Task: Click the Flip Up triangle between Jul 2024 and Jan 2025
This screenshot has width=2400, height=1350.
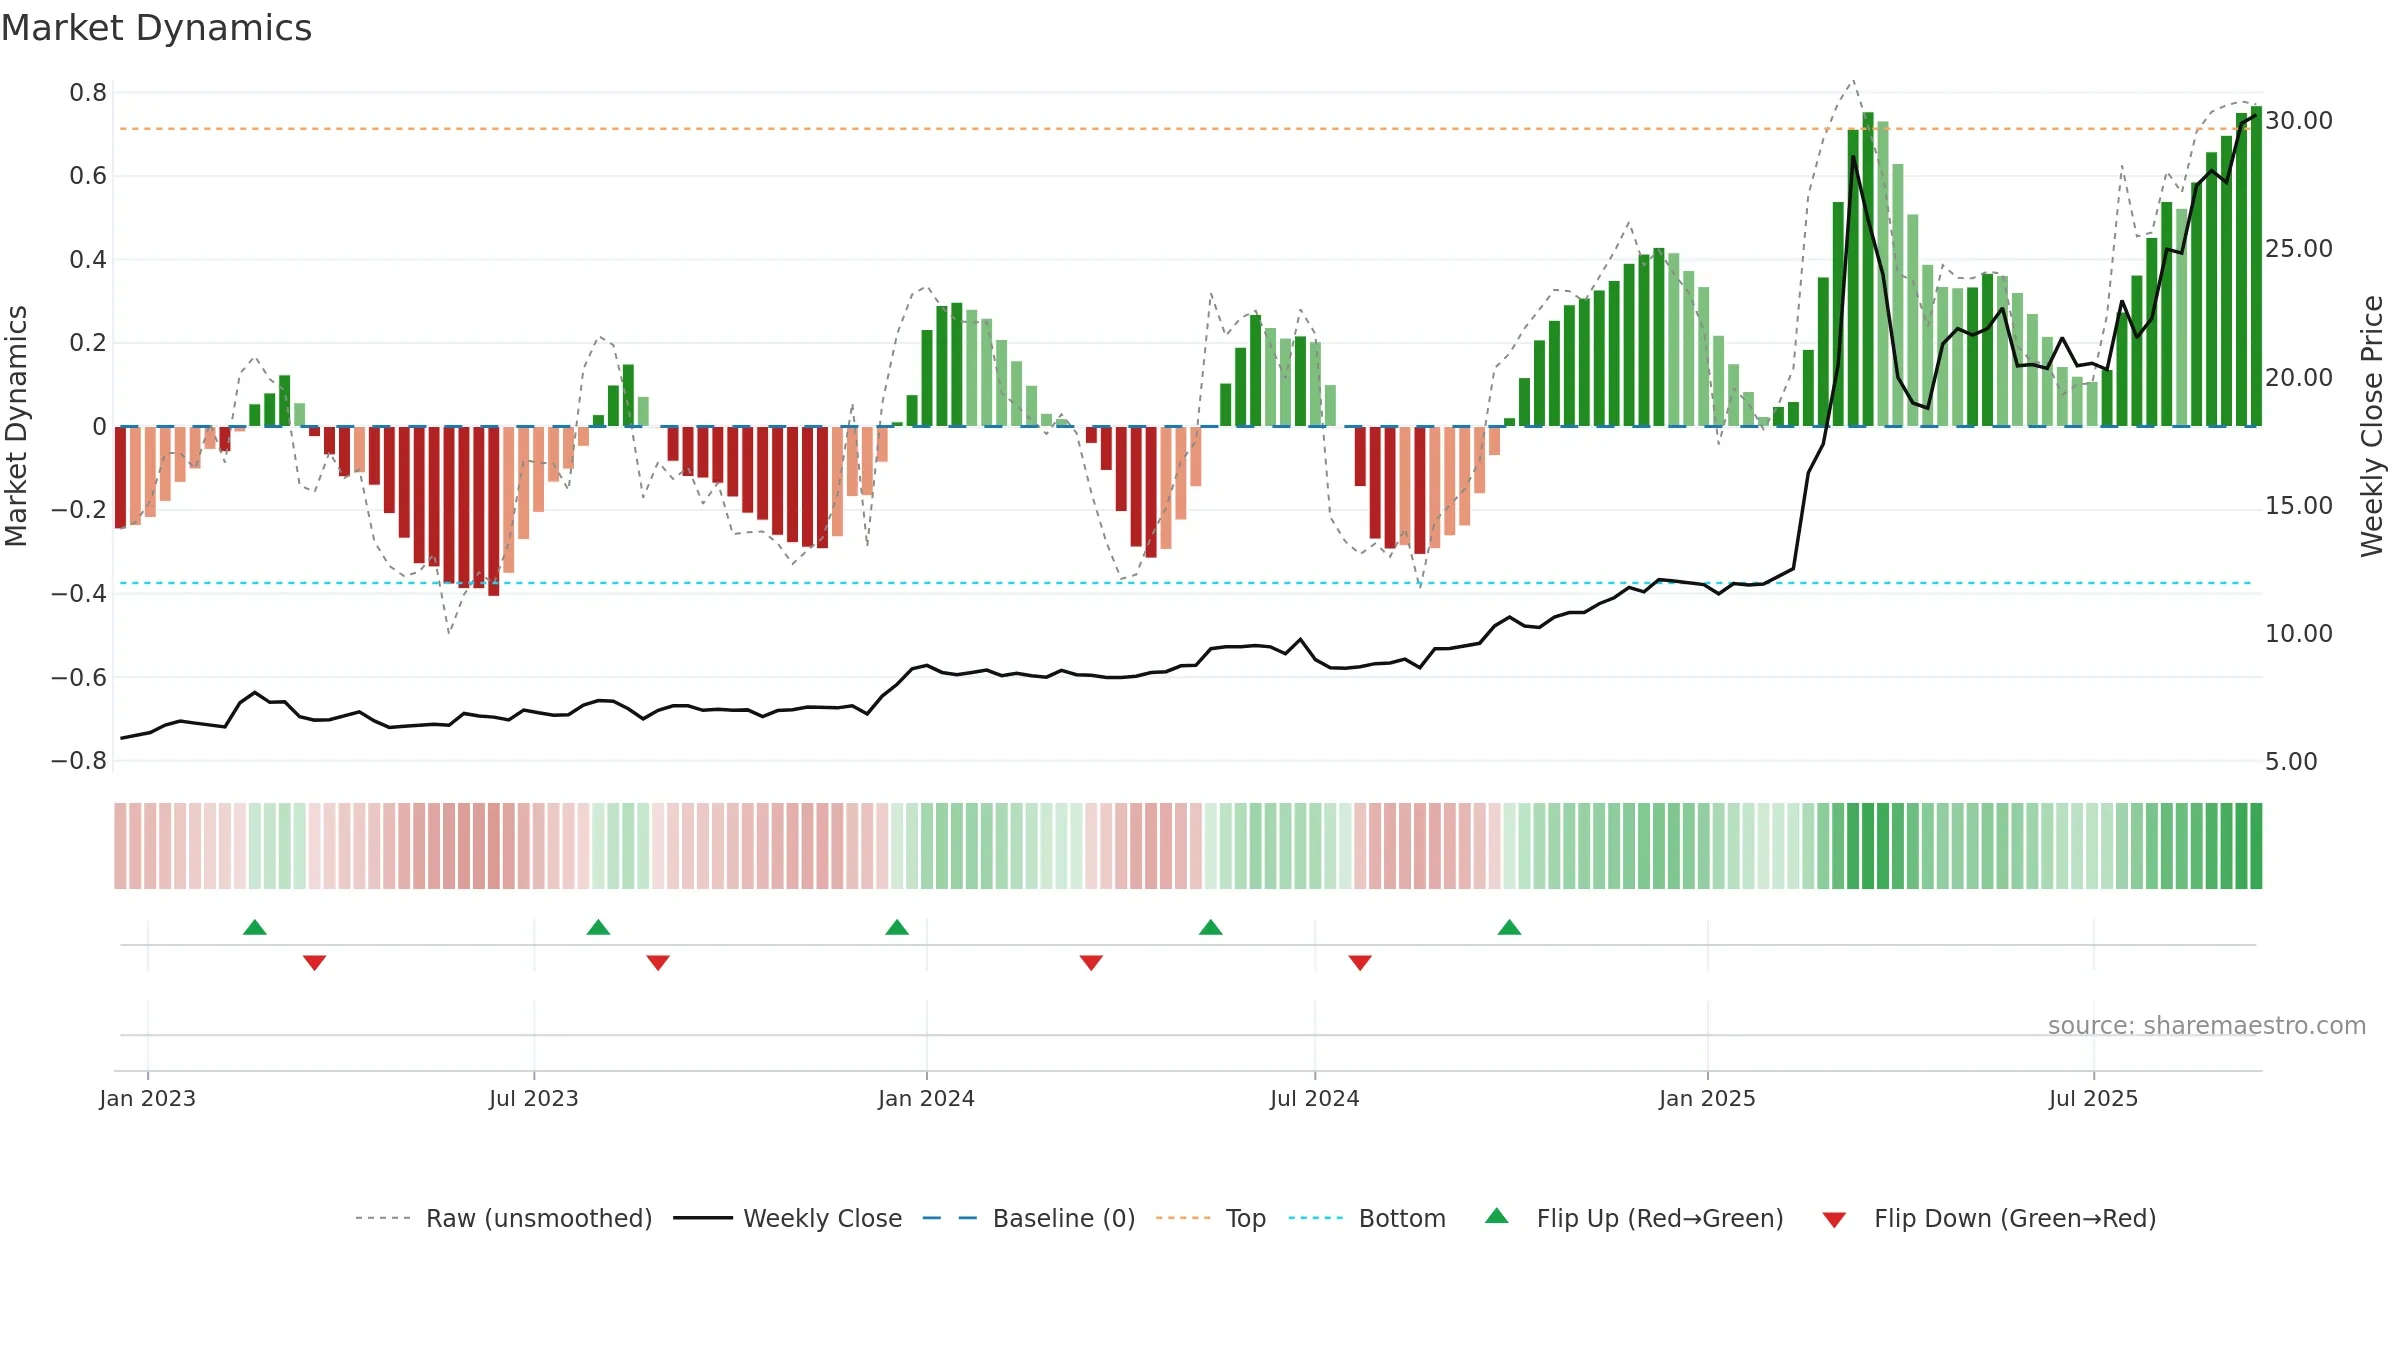Action: [x=1509, y=927]
